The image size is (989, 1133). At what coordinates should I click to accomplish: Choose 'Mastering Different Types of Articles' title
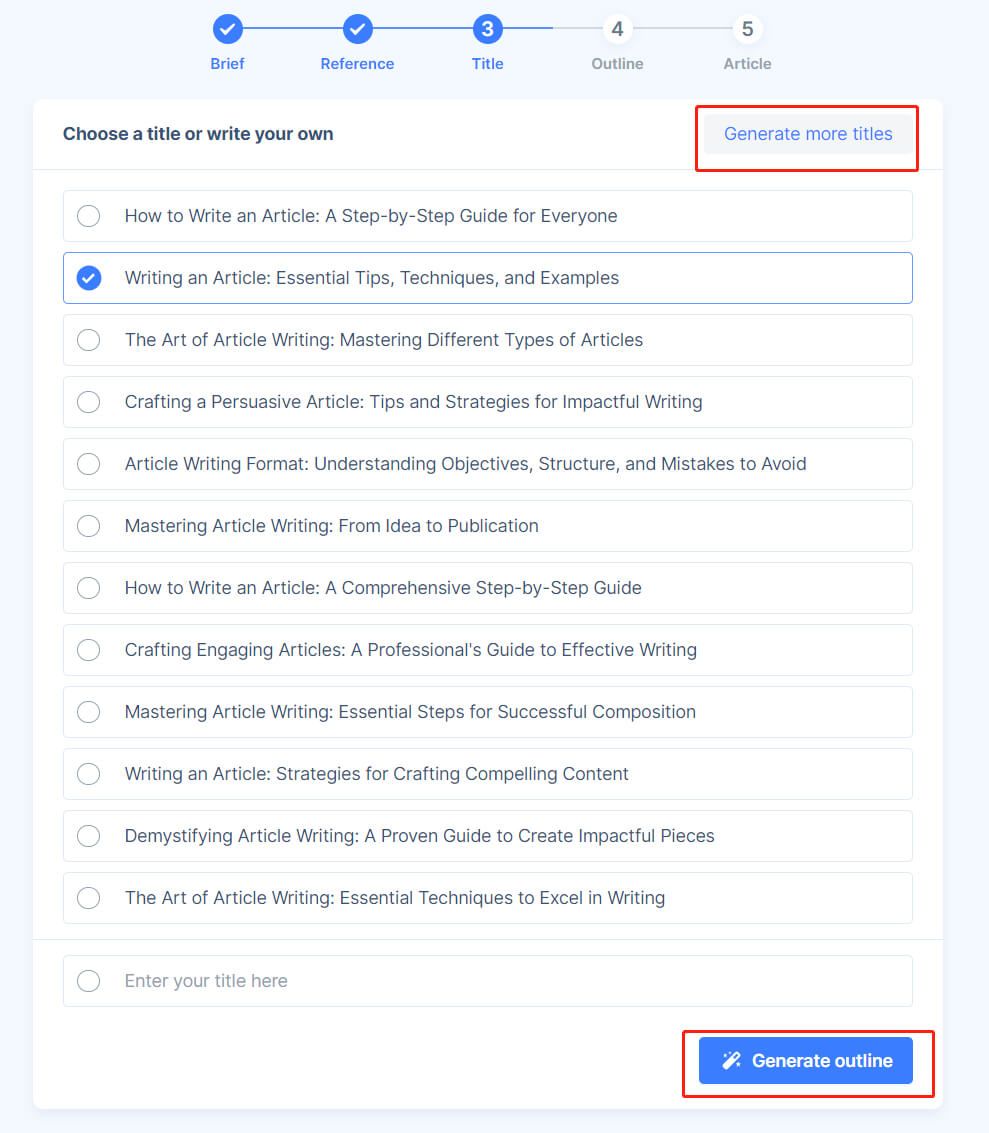89,340
